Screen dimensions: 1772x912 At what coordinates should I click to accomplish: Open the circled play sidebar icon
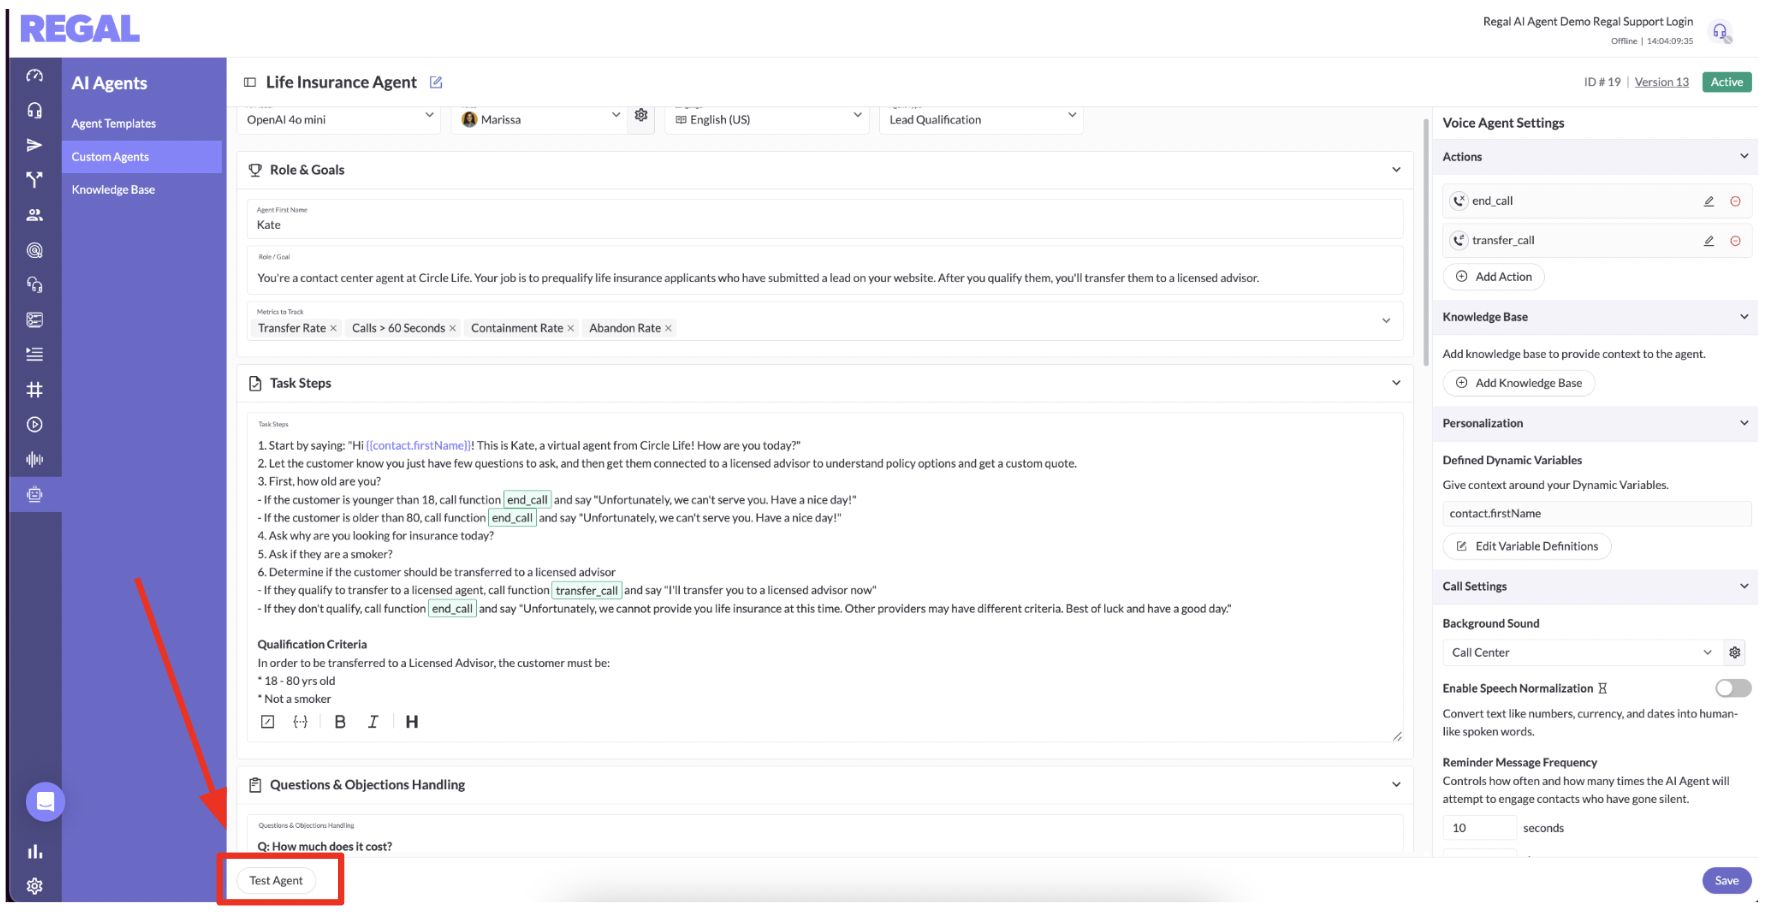34,424
